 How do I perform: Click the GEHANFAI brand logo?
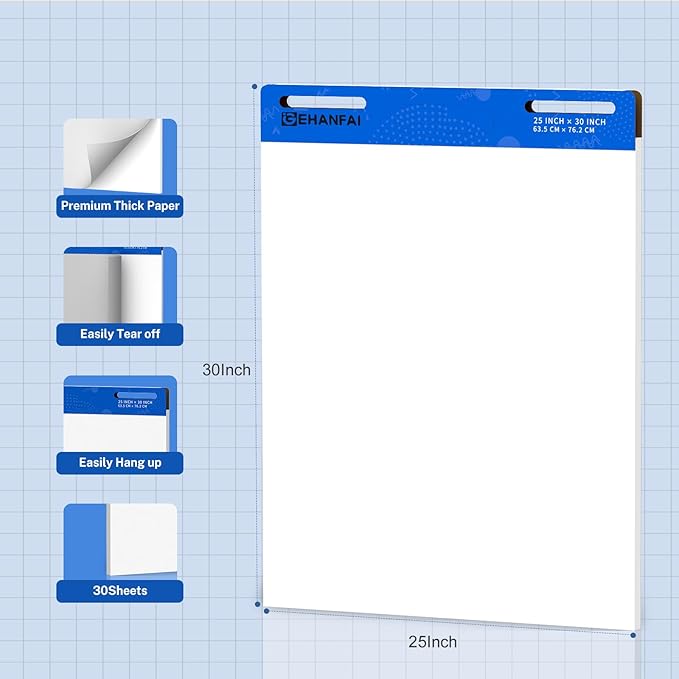[x=321, y=120]
